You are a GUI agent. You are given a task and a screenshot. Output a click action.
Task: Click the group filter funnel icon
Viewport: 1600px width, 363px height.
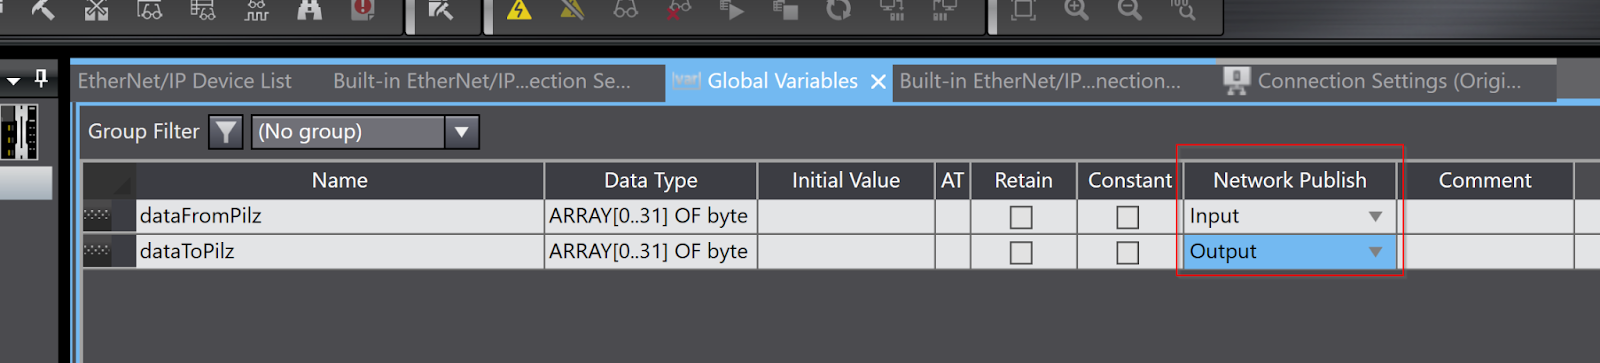click(x=226, y=131)
